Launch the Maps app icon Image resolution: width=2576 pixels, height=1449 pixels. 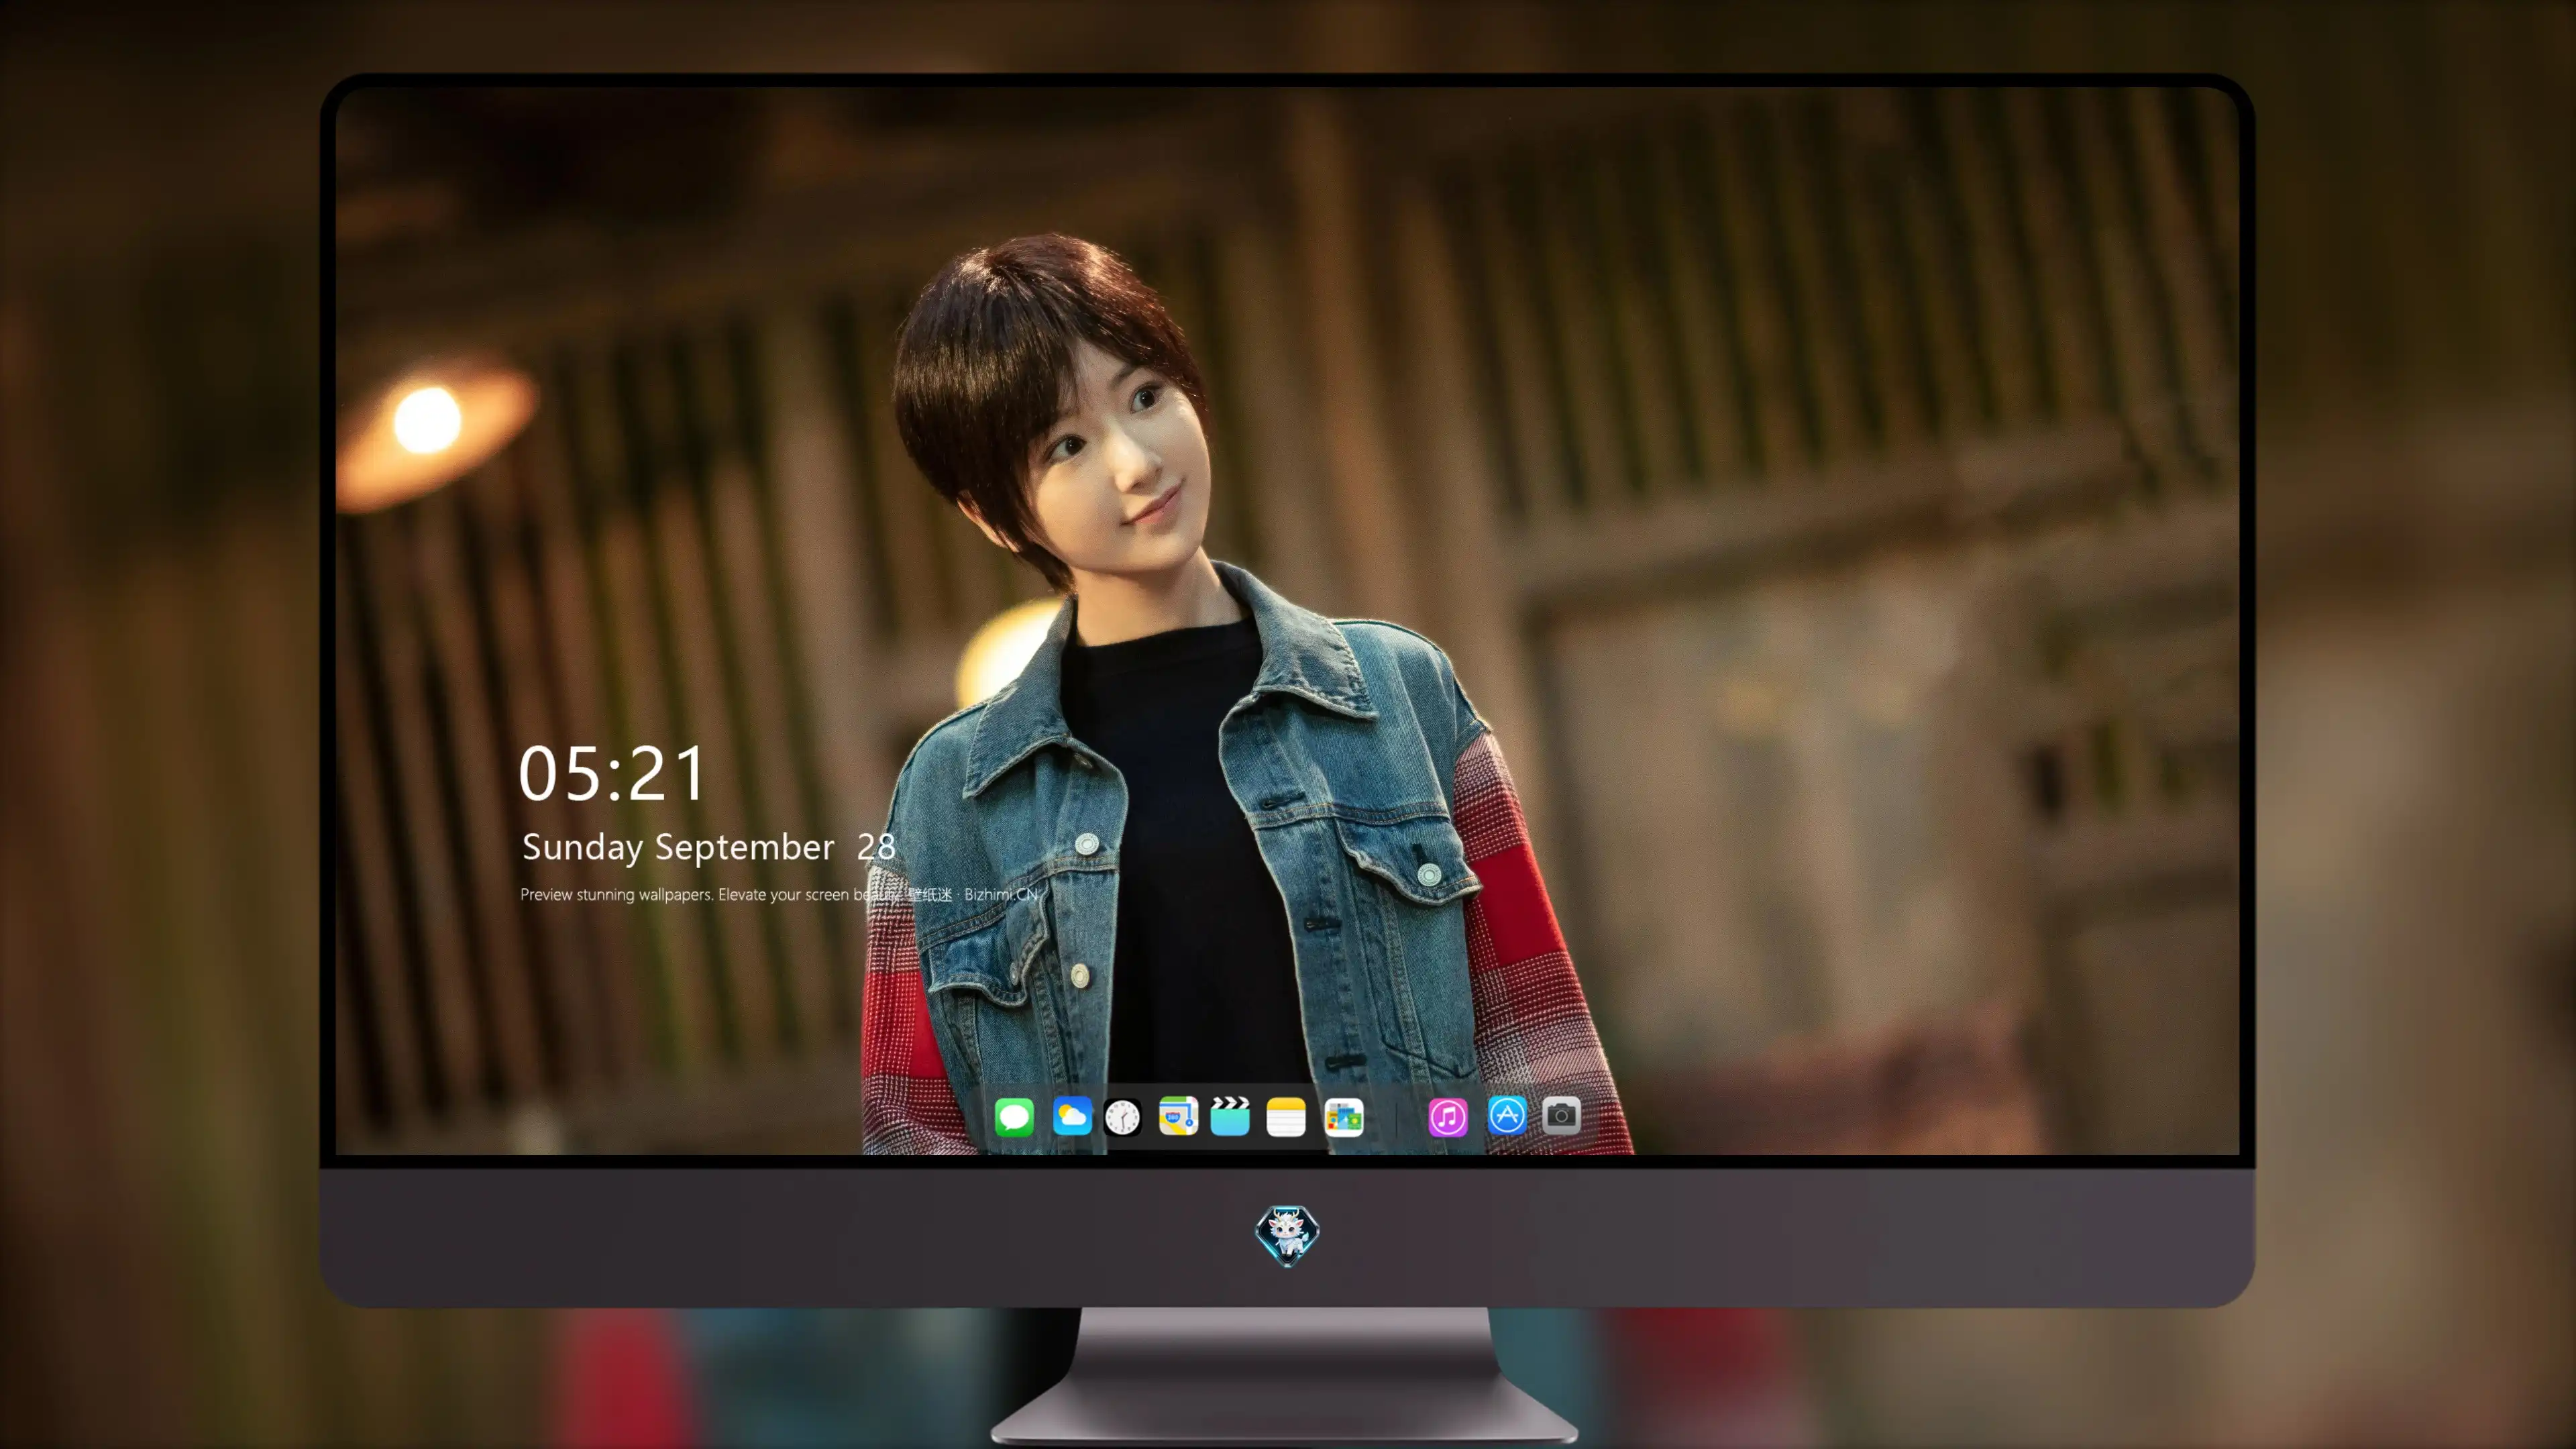tap(1178, 1116)
